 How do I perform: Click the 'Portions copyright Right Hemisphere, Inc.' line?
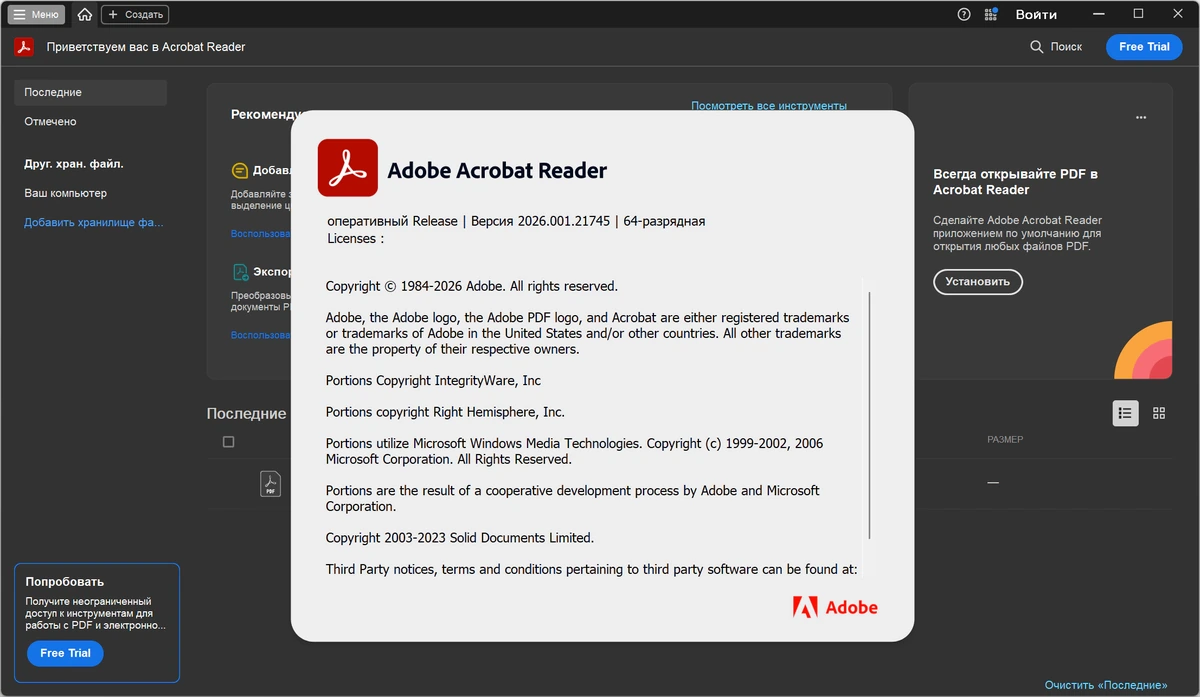[445, 412]
